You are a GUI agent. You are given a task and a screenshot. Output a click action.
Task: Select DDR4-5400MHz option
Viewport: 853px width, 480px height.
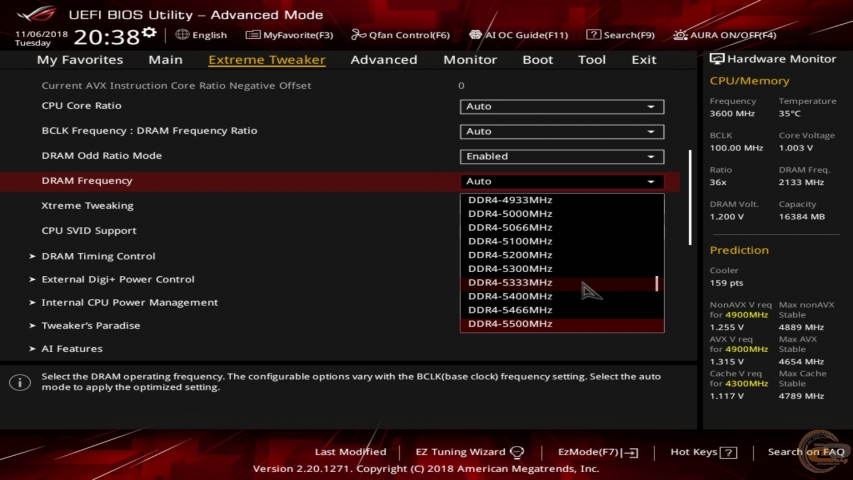click(561, 296)
